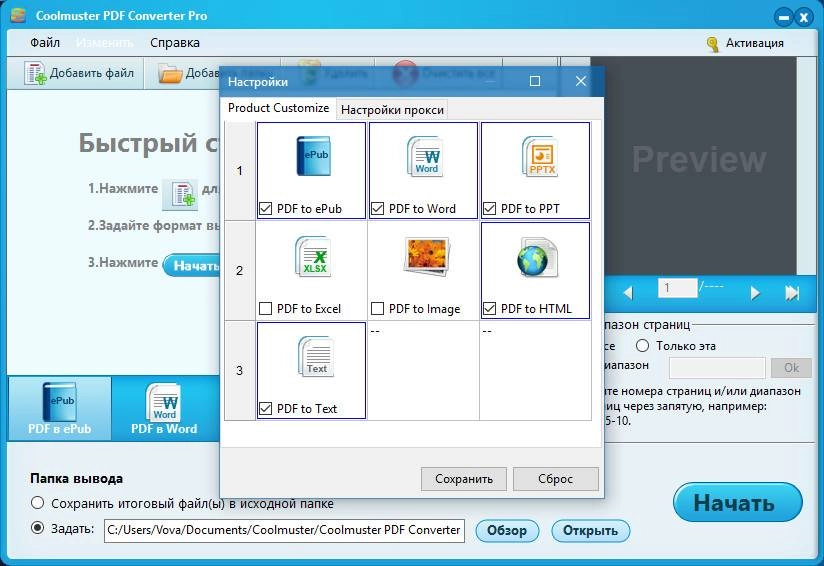Viewport: 824px width, 566px height.
Task: Select row 1 header in settings grid
Action: click(x=240, y=171)
